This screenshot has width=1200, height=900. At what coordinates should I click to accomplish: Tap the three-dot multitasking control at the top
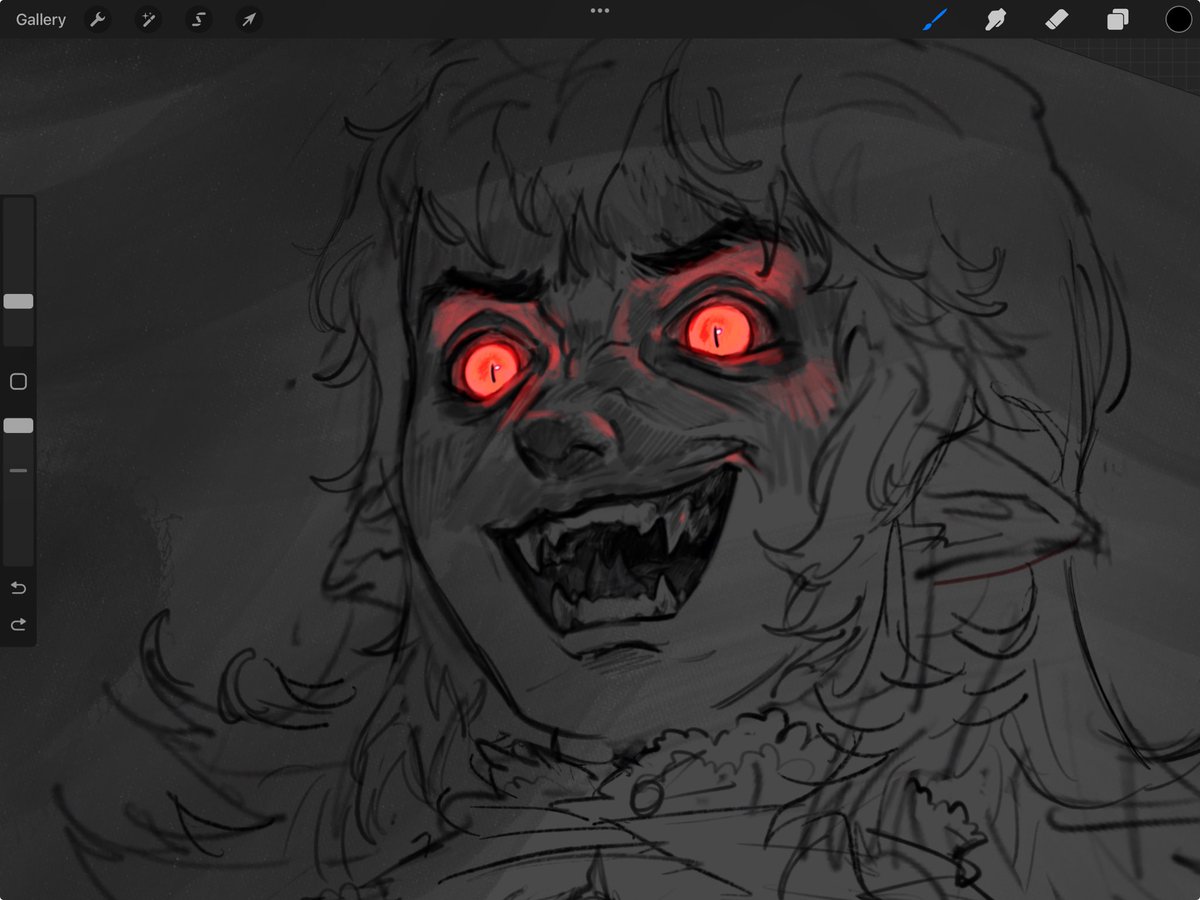click(600, 11)
